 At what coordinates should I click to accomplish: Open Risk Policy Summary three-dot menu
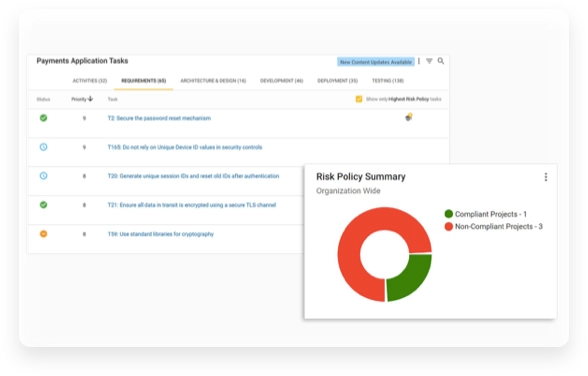tap(546, 177)
